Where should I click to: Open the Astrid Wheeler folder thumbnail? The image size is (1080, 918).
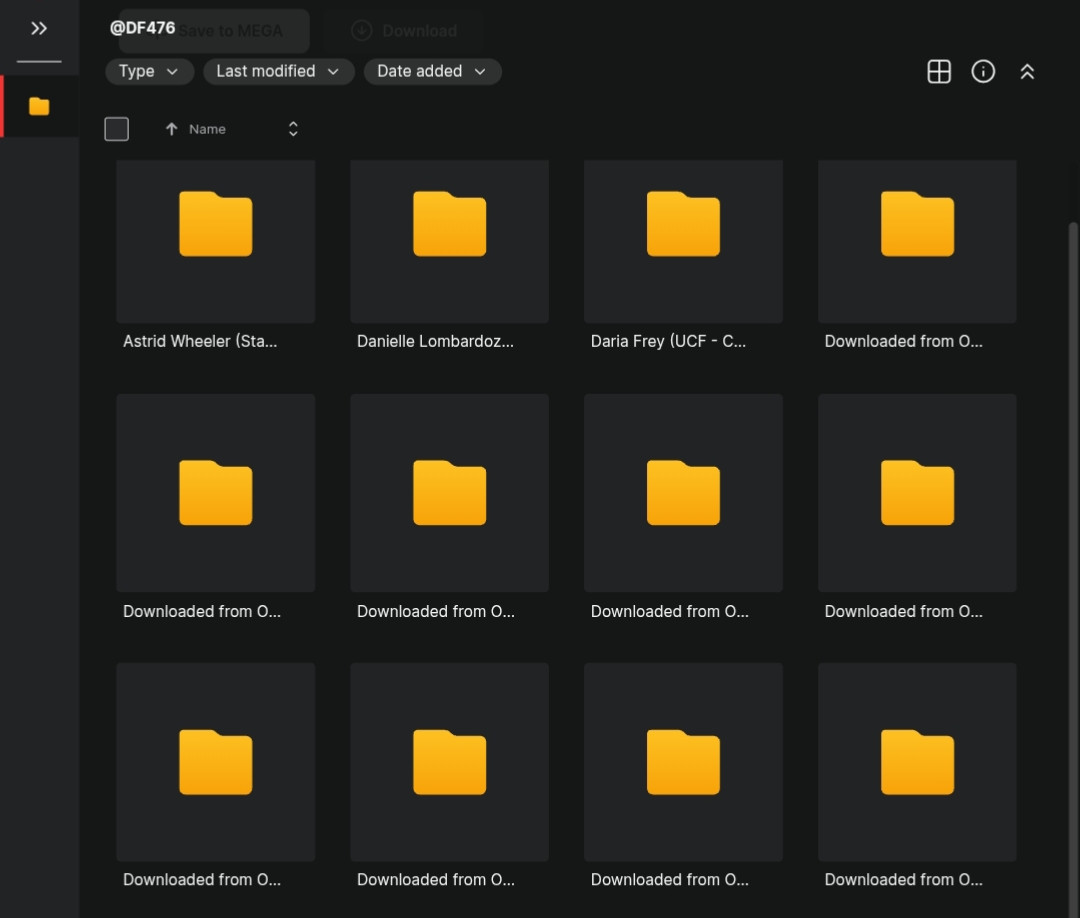click(216, 241)
